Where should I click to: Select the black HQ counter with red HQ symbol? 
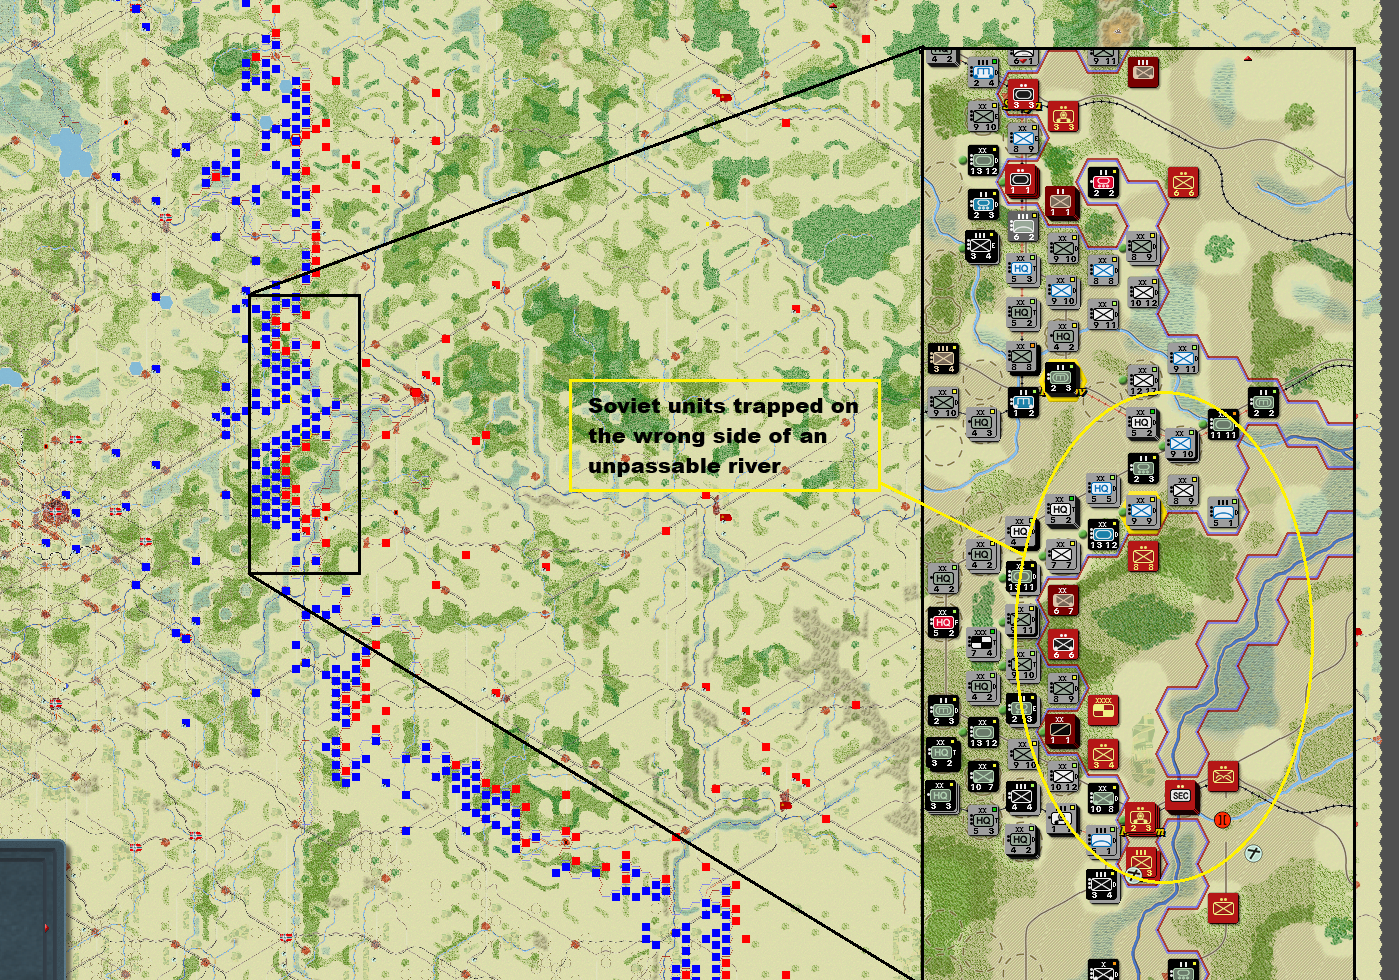click(943, 623)
